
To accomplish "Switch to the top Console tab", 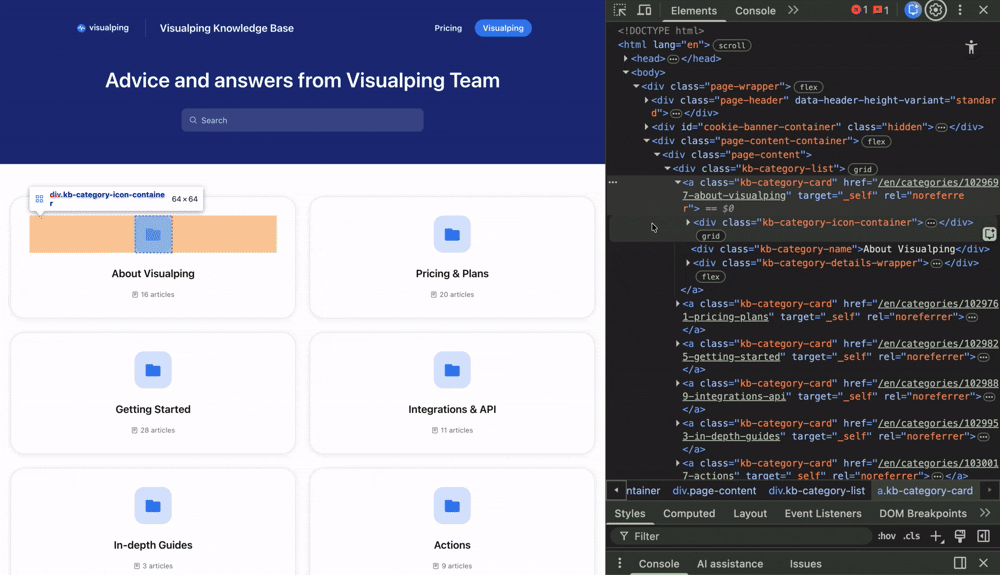I will (x=755, y=11).
